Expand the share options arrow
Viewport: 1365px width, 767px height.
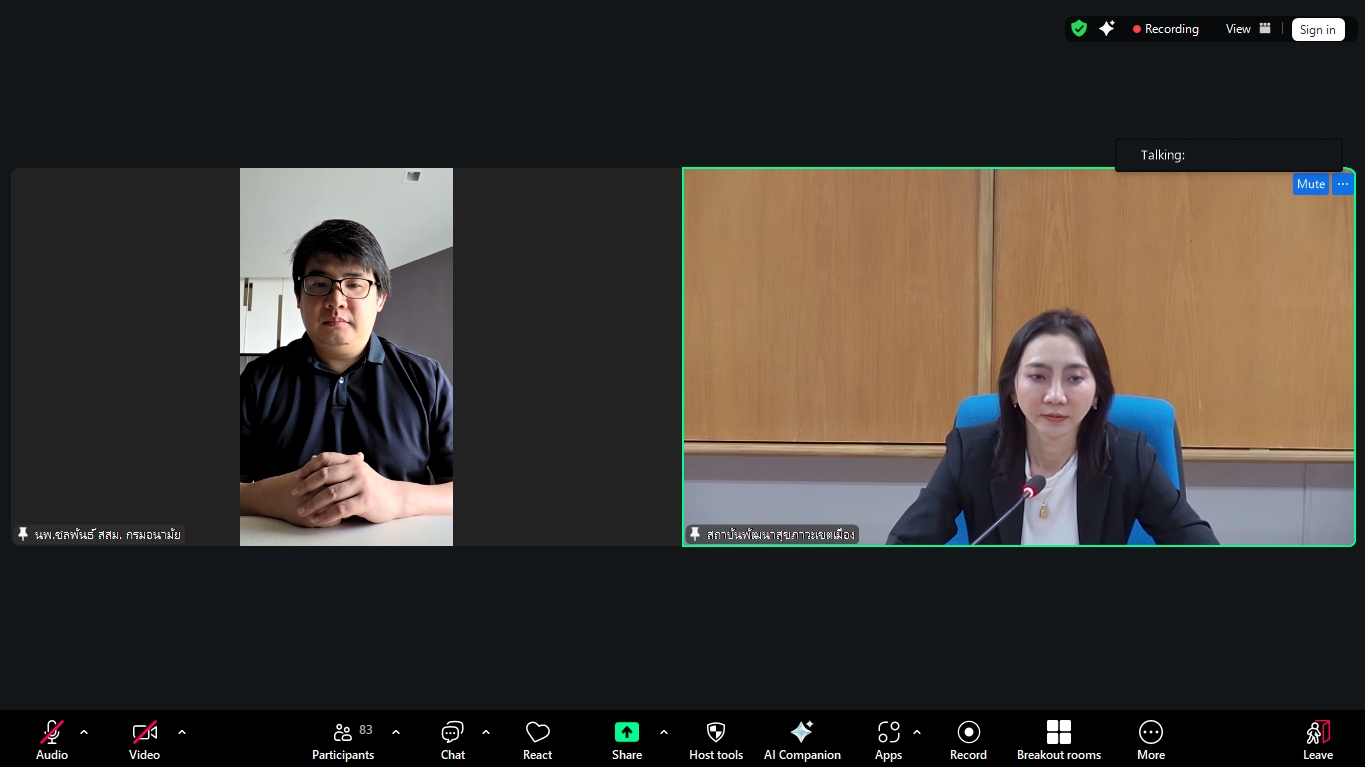click(664, 732)
